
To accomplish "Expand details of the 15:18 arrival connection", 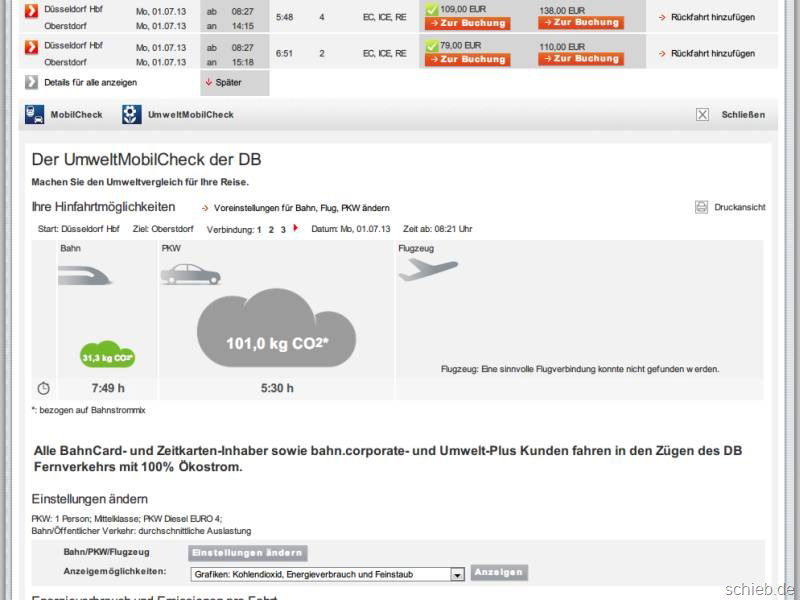I will [31, 47].
